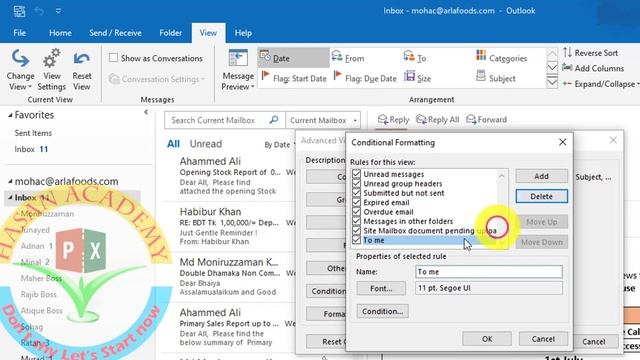Click the Undo icon in title bar

click(x=39, y=11)
